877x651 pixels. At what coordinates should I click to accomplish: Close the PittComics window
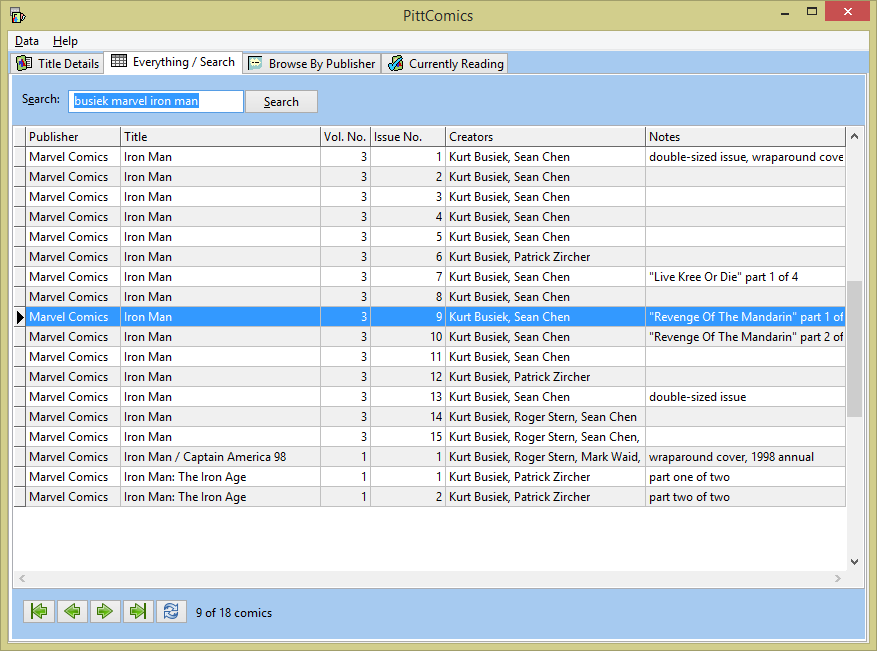pyautogui.click(x=847, y=12)
